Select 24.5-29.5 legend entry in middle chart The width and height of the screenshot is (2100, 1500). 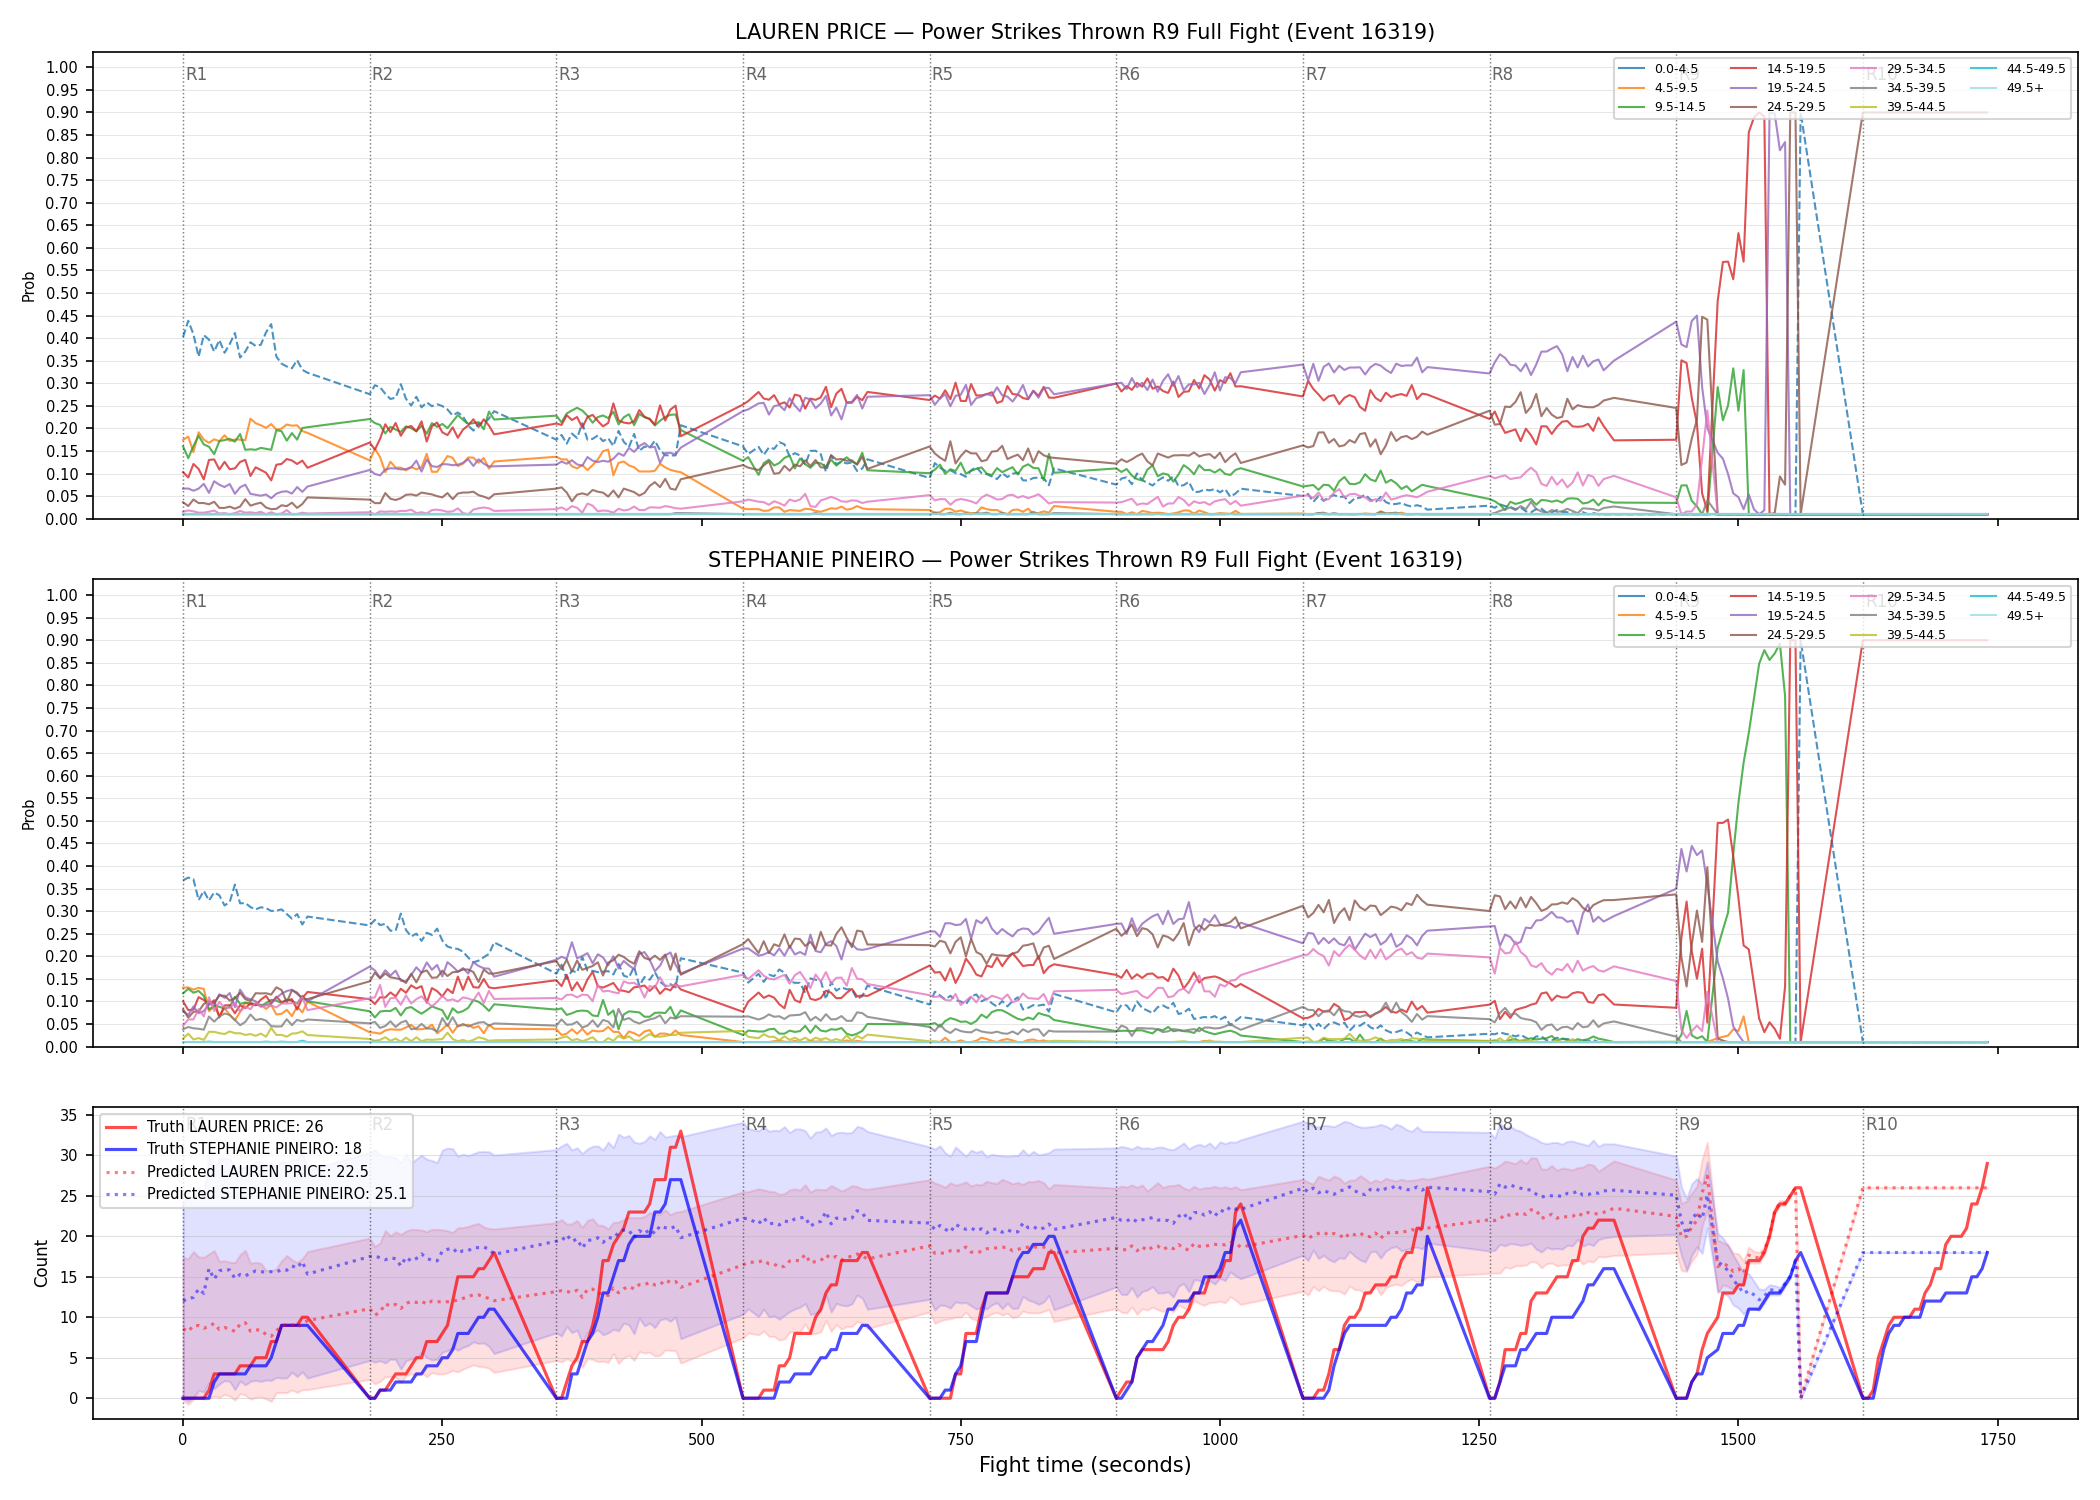[1778, 635]
